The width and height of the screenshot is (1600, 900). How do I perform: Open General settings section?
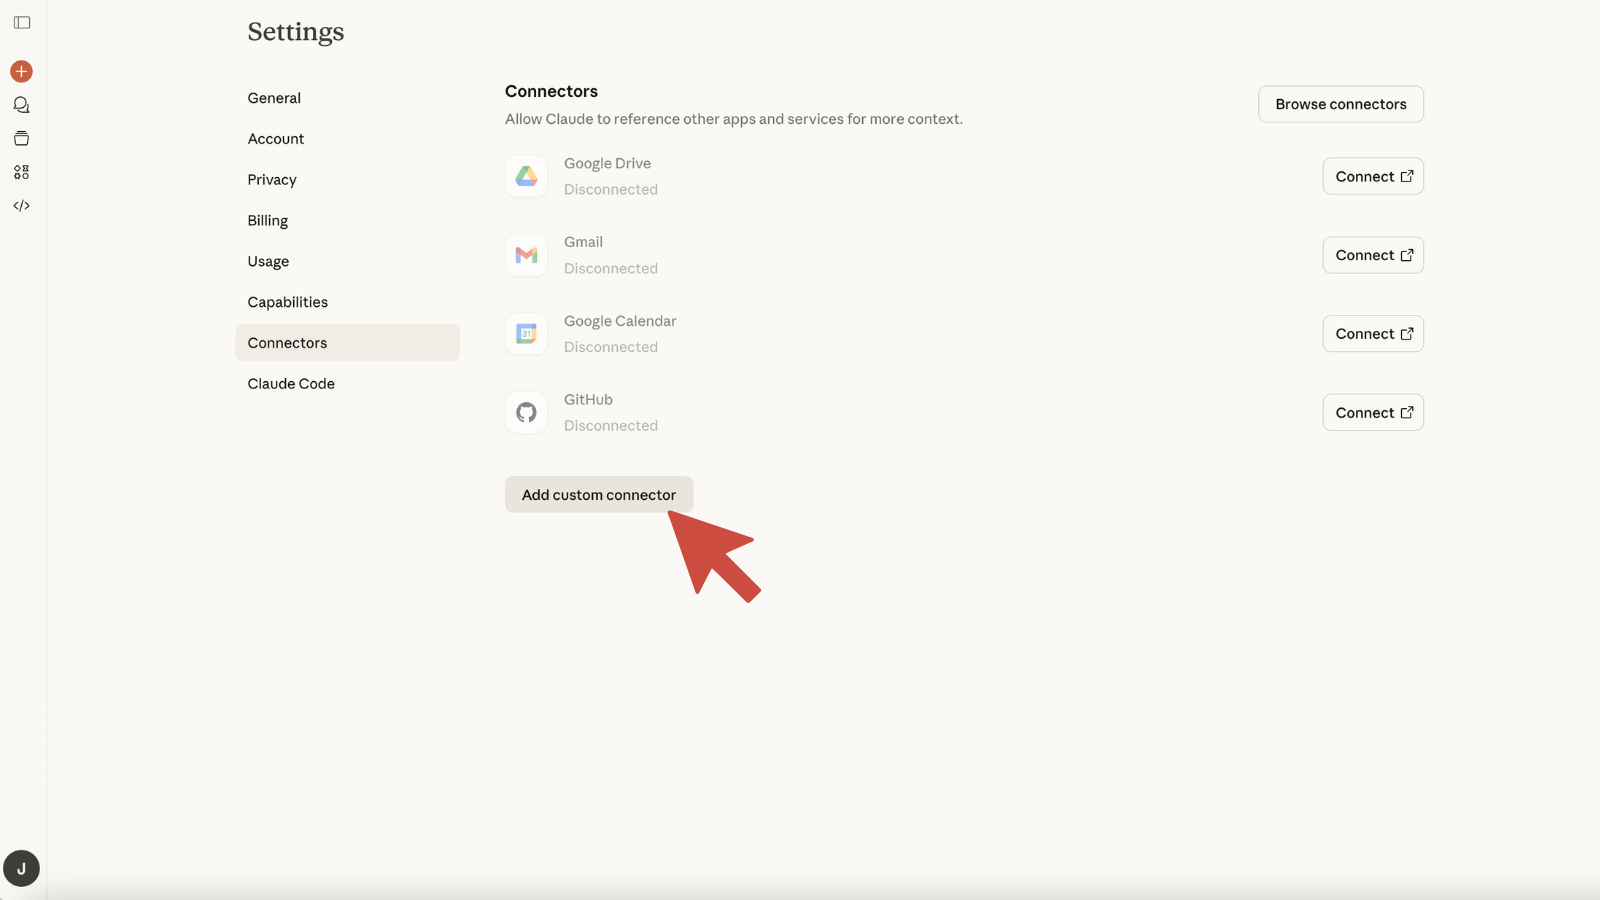[x=274, y=98]
